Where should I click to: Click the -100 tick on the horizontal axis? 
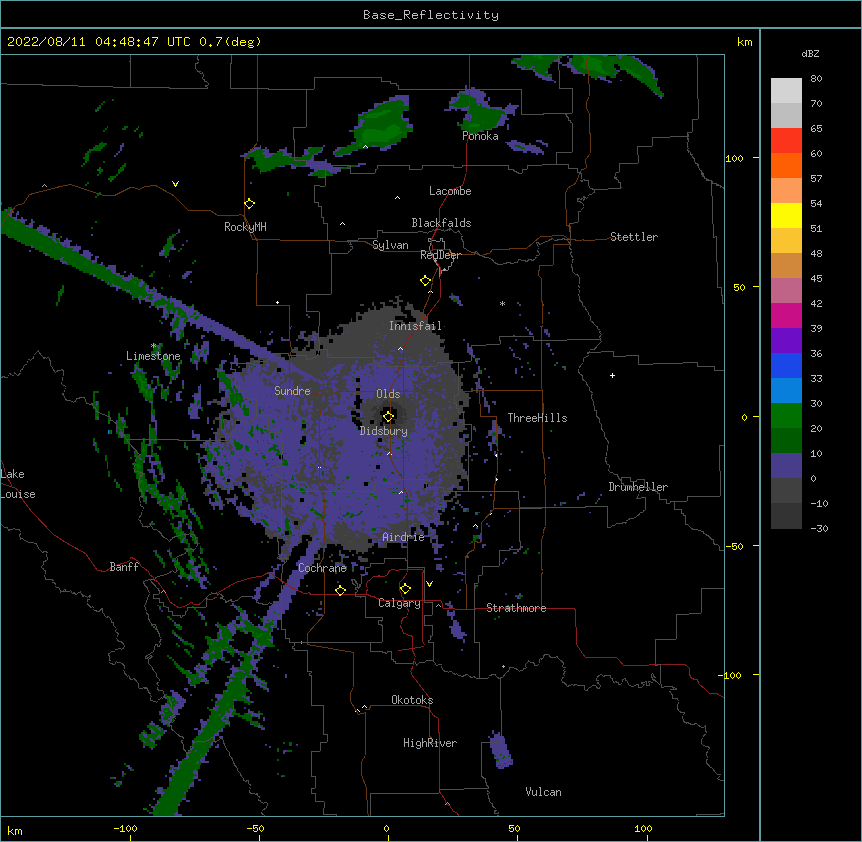tap(125, 828)
